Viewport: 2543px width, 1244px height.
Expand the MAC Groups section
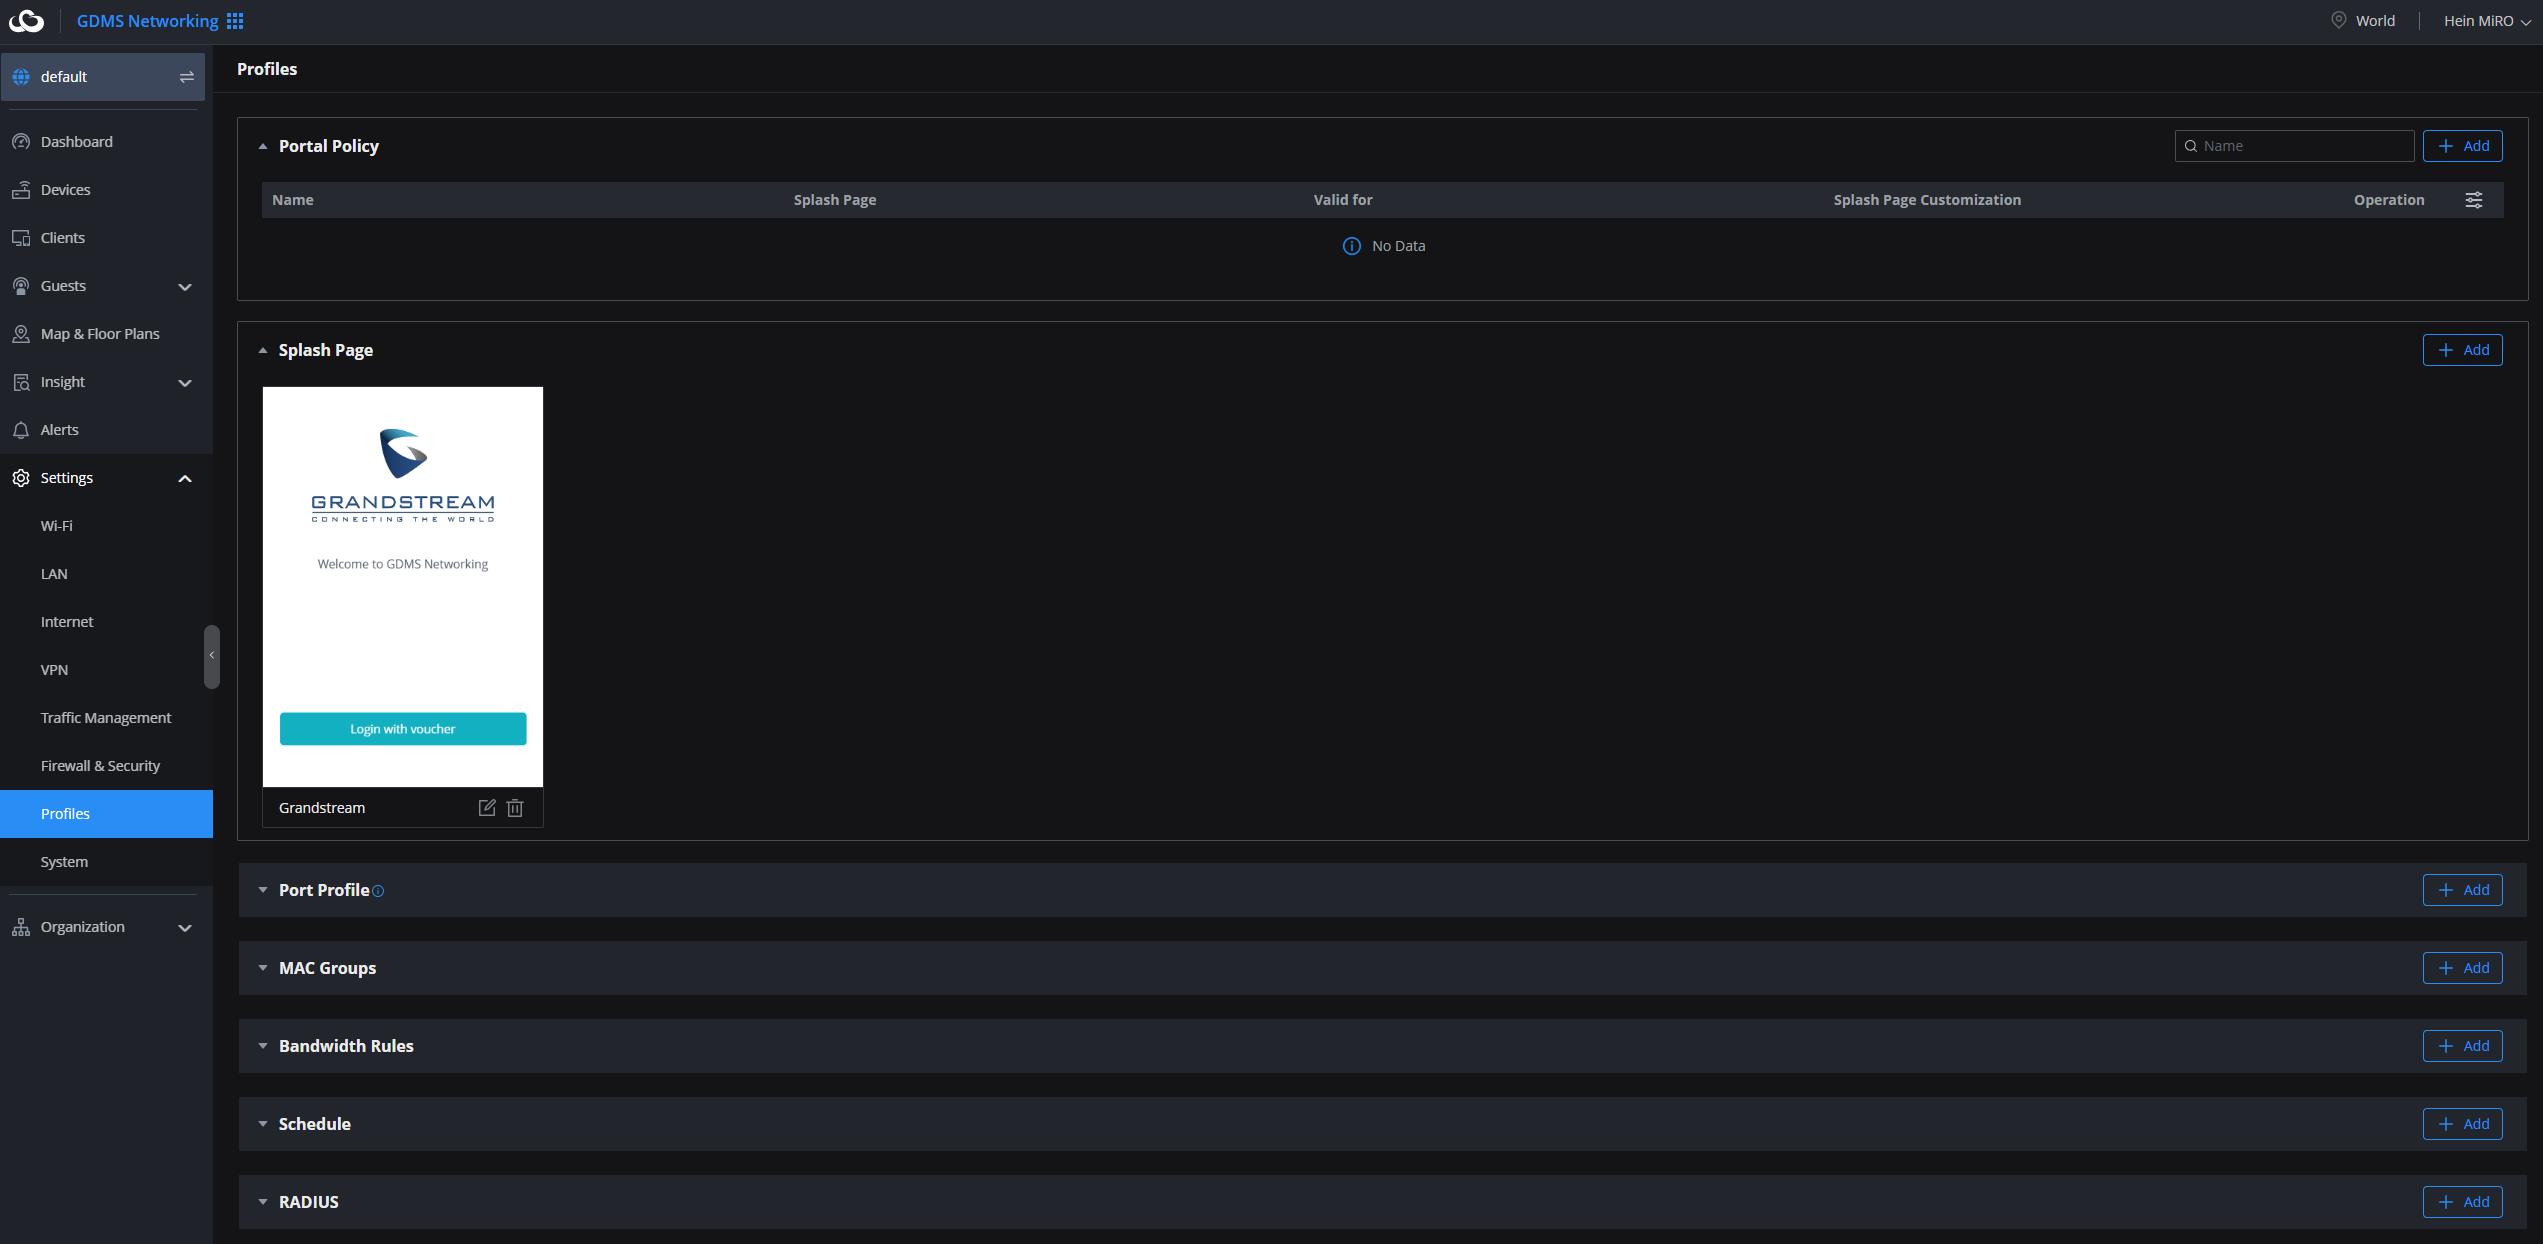coord(263,968)
